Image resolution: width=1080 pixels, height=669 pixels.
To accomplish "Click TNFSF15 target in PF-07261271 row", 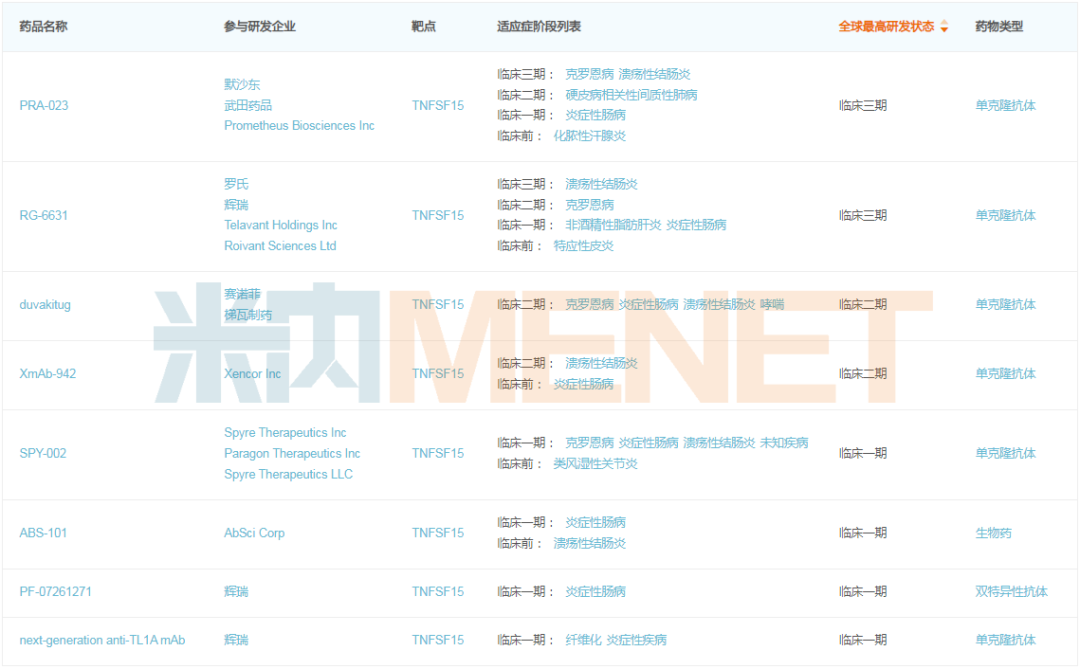I will (x=438, y=591).
